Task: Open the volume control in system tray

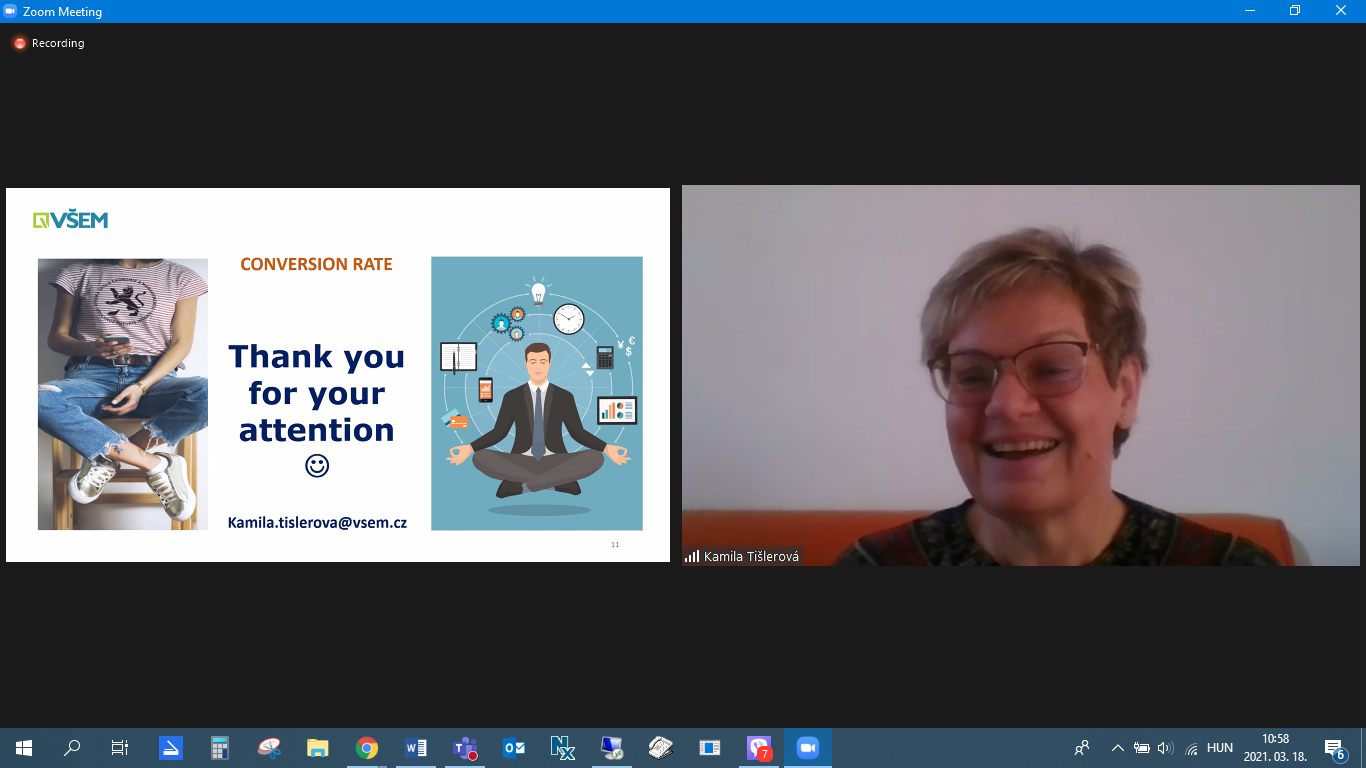Action: [x=1165, y=748]
